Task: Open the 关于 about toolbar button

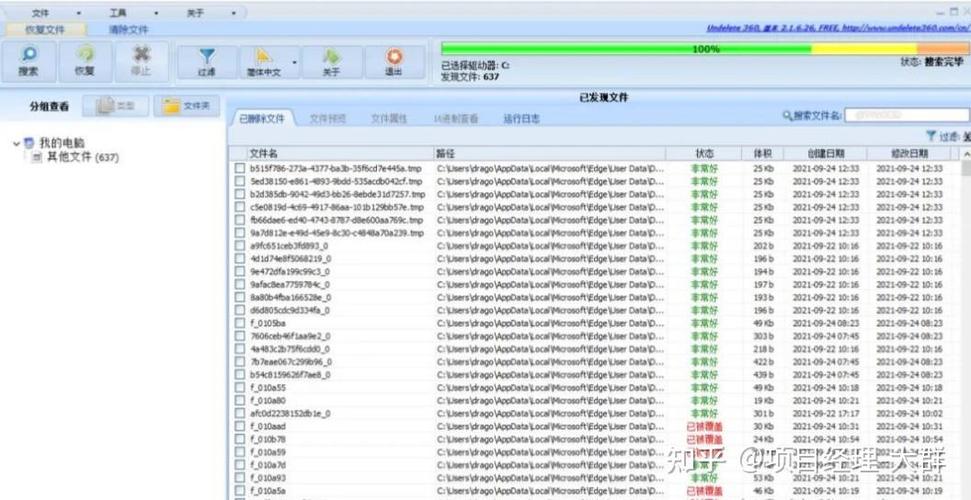Action: click(332, 62)
